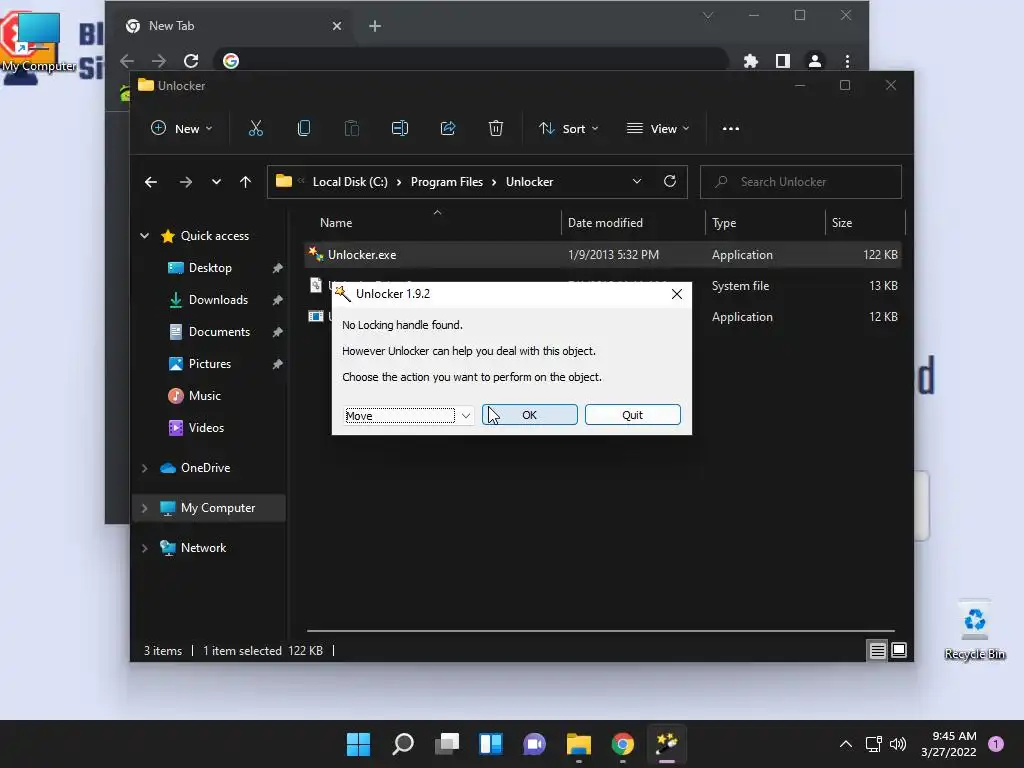Screen dimensions: 1024x768
Task: Open Google Chrome from taskbar
Action: (x=623, y=744)
